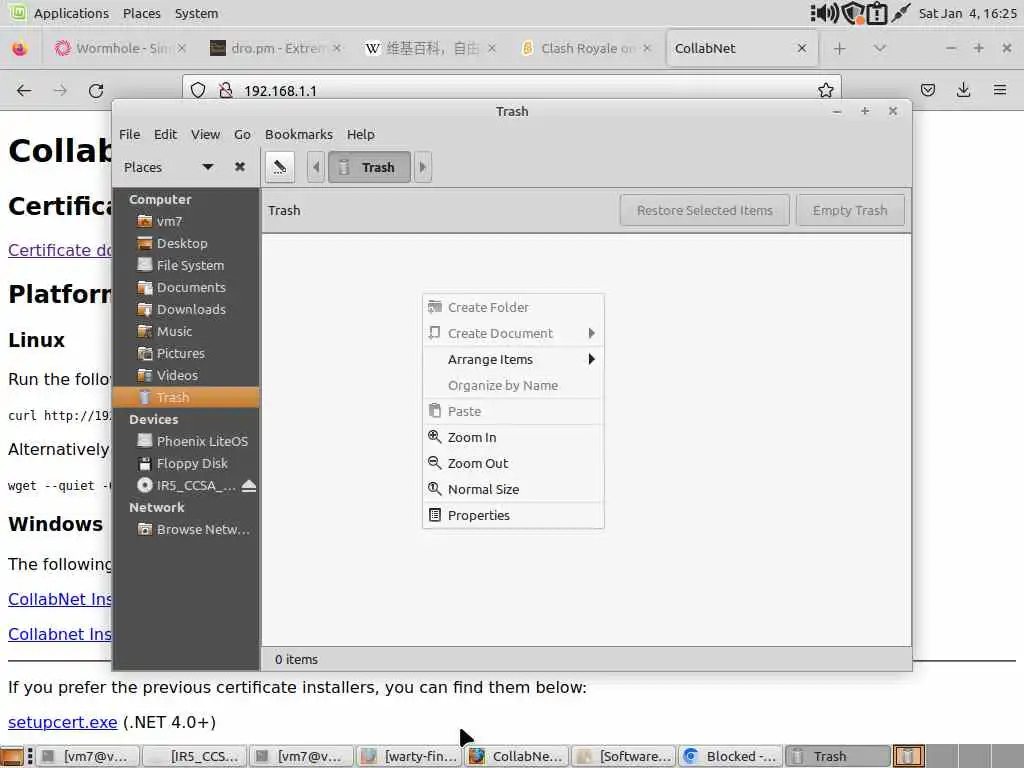This screenshot has width=1024, height=768.
Task: Open the View menu in Trash window
Action: [x=205, y=135]
